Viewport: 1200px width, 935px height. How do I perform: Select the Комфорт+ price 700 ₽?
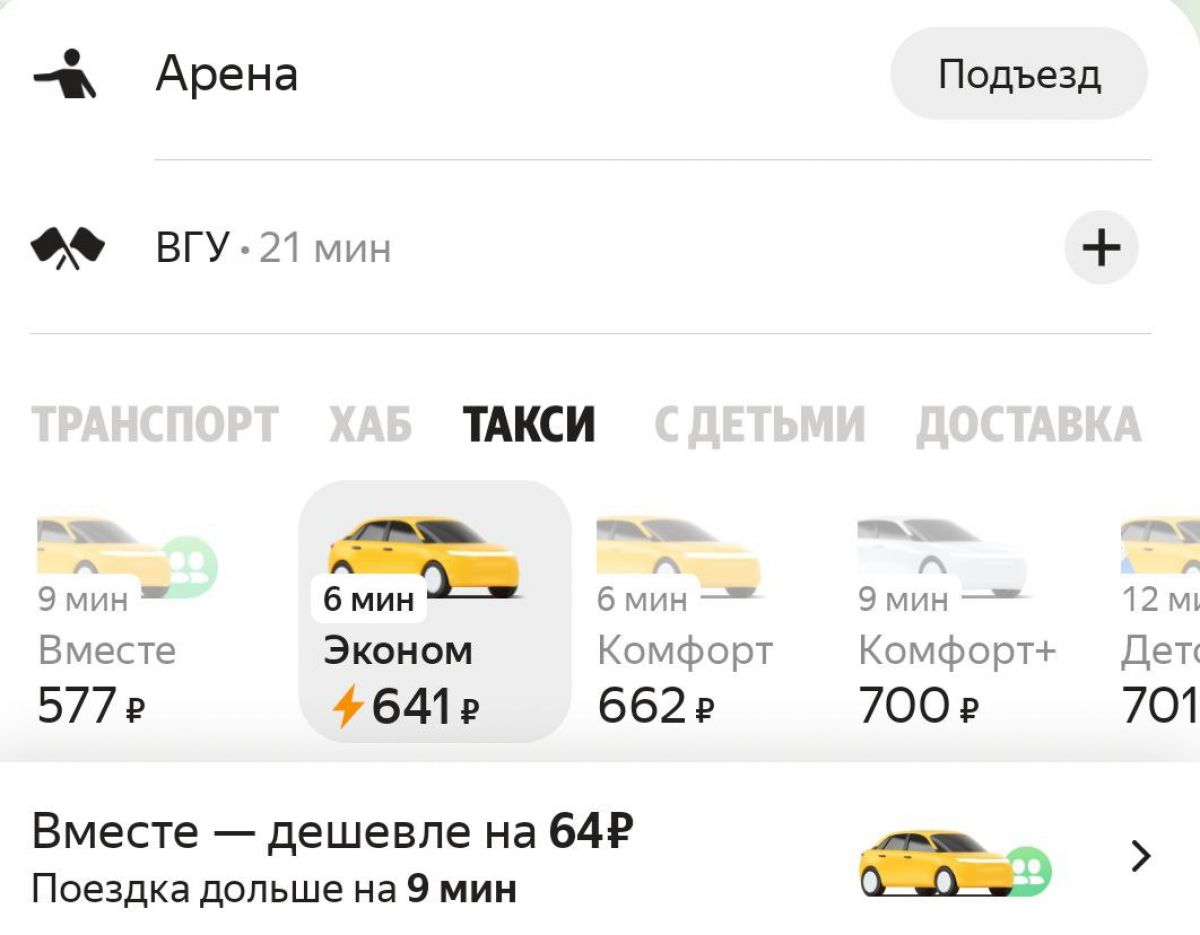pos(919,707)
